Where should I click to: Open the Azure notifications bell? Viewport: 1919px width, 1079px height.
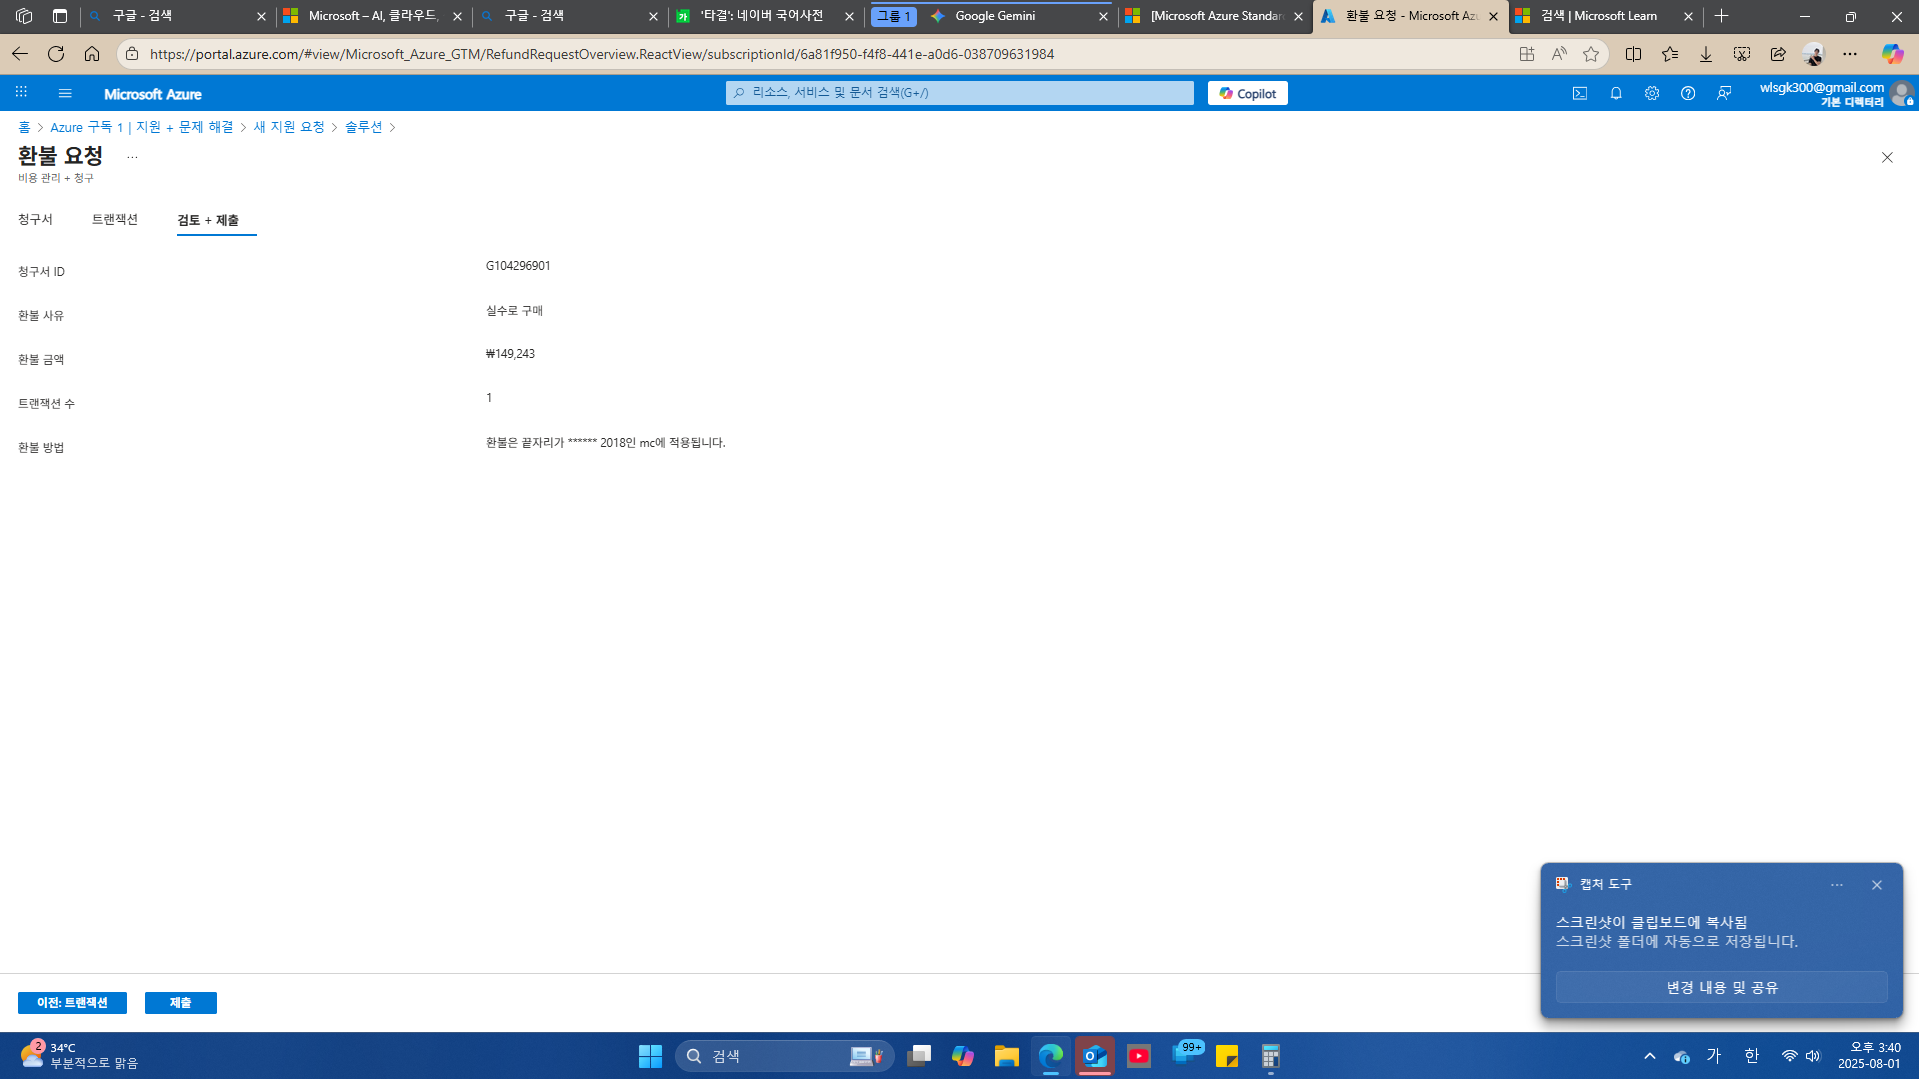[1616, 92]
